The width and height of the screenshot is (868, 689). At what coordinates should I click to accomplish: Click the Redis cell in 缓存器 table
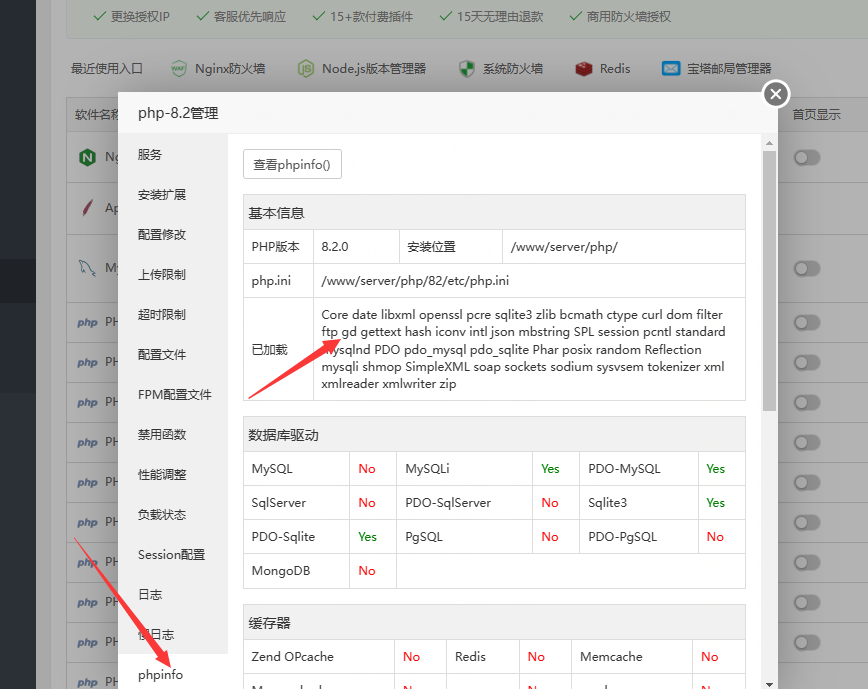(482, 656)
